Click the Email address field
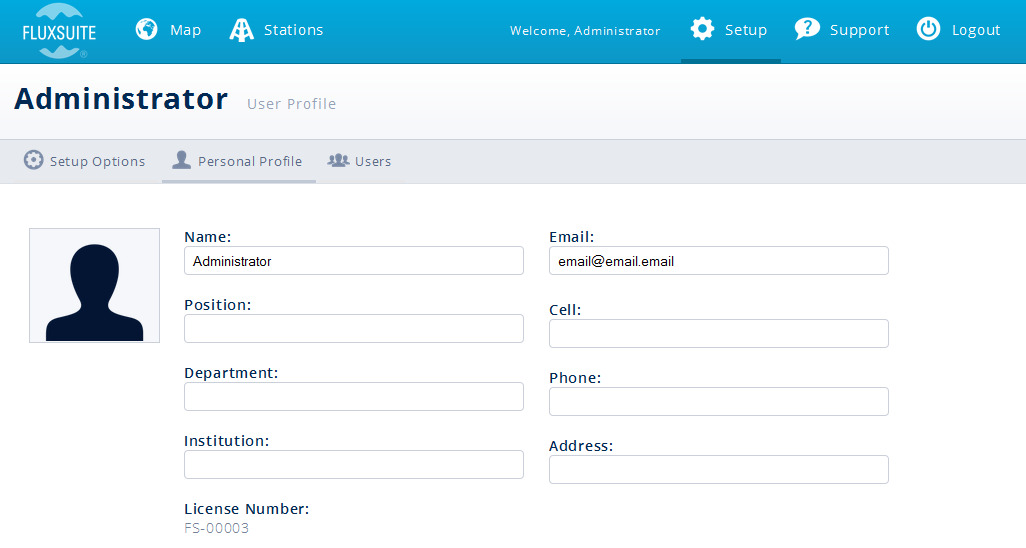The height and width of the screenshot is (548, 1026). [718, 261]
